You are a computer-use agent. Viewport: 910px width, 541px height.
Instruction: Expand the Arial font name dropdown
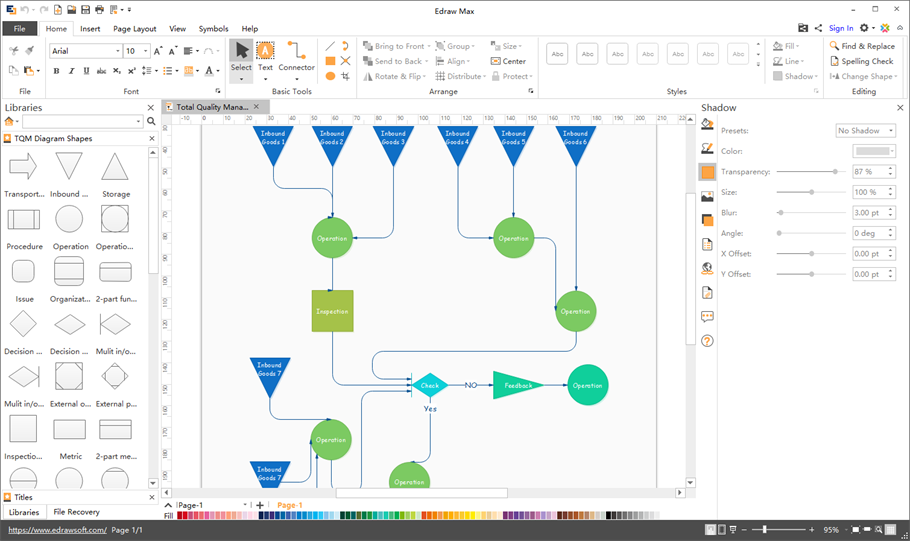coord(117,51)
